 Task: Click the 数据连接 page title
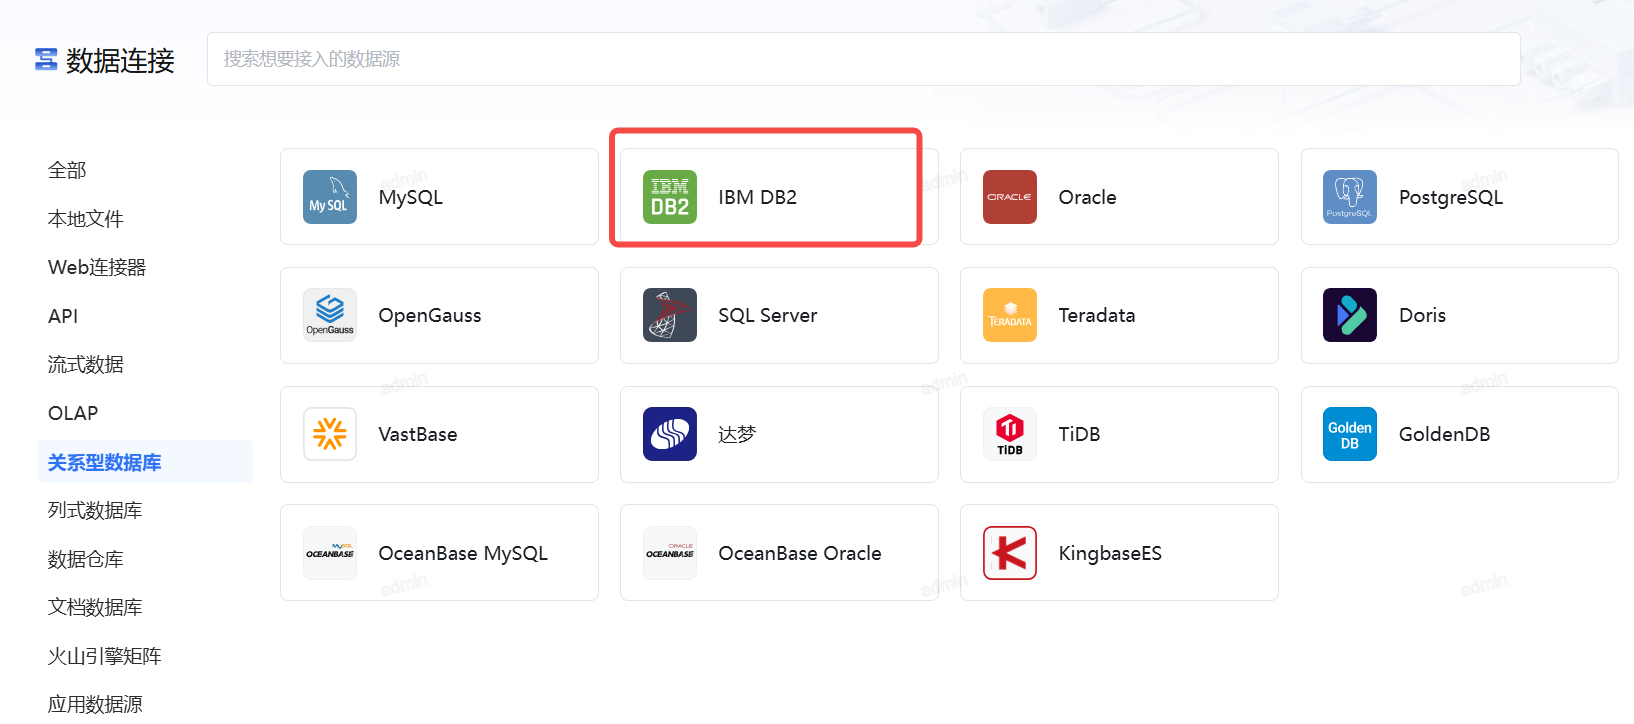(120, 60)
